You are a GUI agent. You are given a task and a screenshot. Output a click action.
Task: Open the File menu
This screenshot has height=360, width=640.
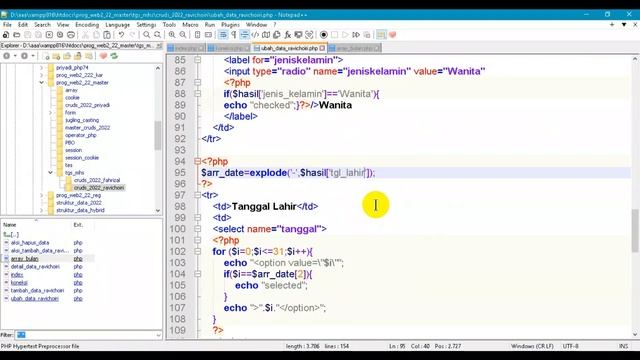pyautogui.click(x=7, y=24)
